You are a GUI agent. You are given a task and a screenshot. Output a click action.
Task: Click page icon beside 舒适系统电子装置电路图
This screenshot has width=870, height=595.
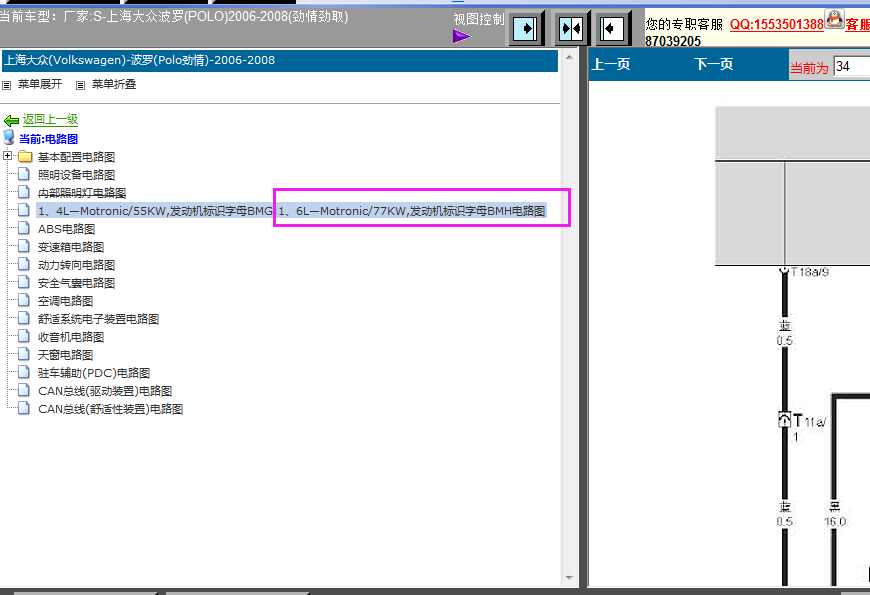[x=23, y=318]
